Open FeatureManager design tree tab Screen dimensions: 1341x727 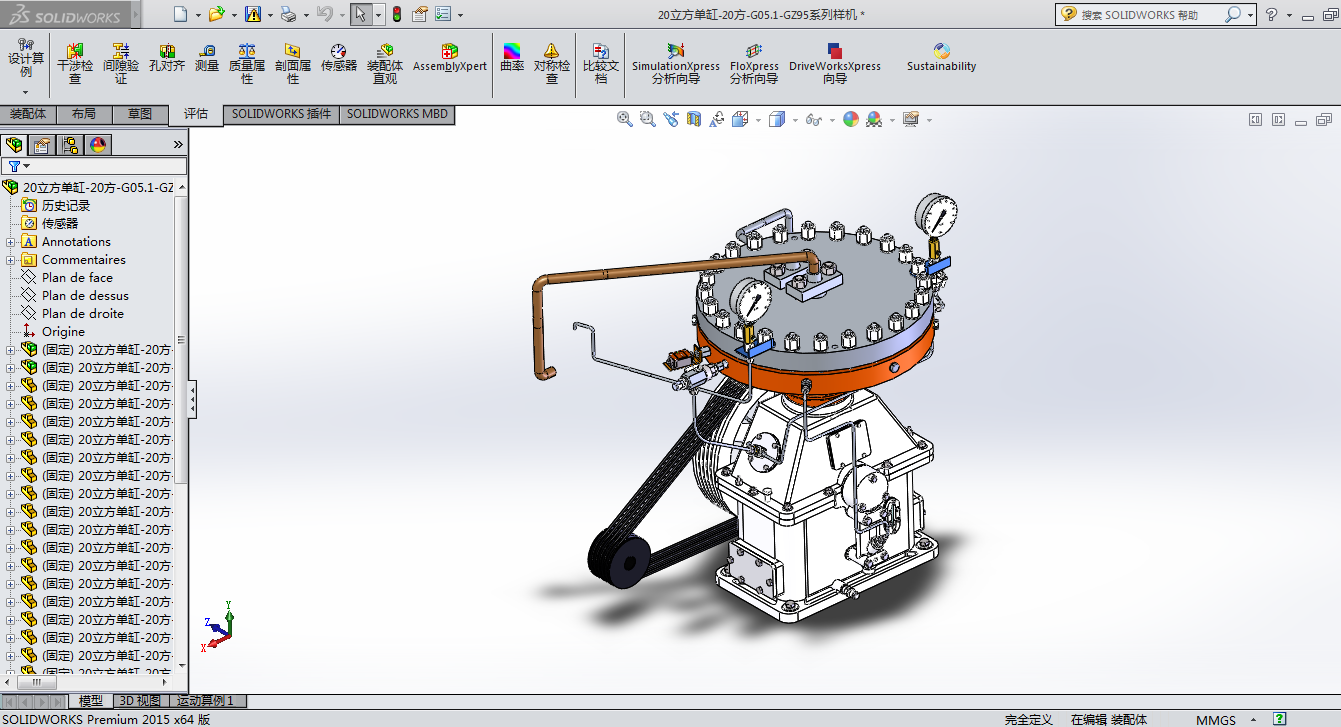14,145
